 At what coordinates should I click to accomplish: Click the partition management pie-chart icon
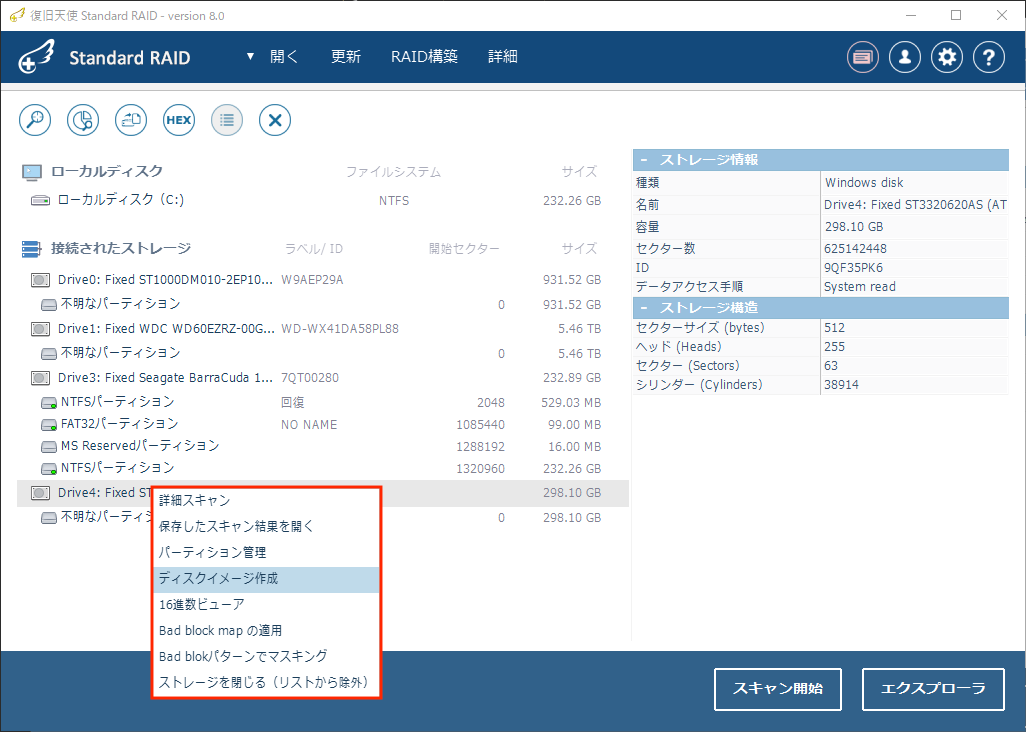[x=83, y=120]
